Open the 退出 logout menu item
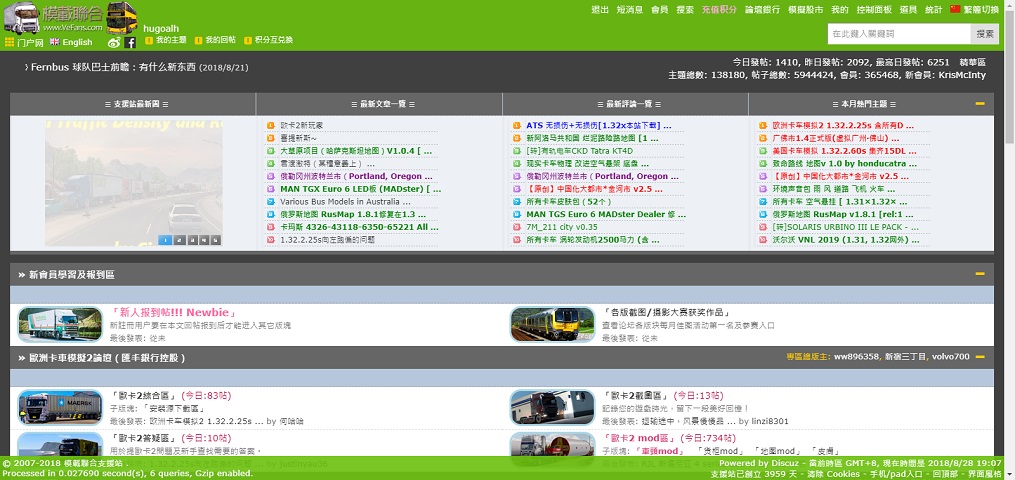The height and width of the screenshot is (480, 1015). tap(600, 10)
